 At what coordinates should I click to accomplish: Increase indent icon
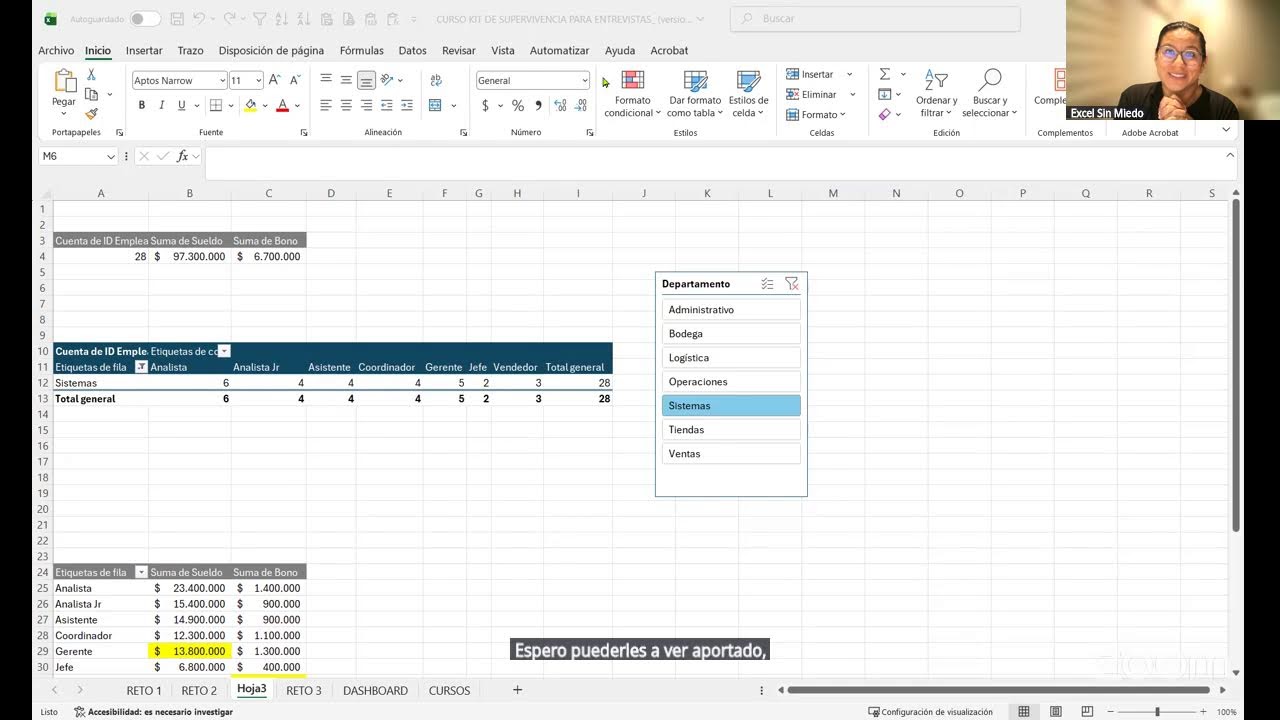coord(406,105)
